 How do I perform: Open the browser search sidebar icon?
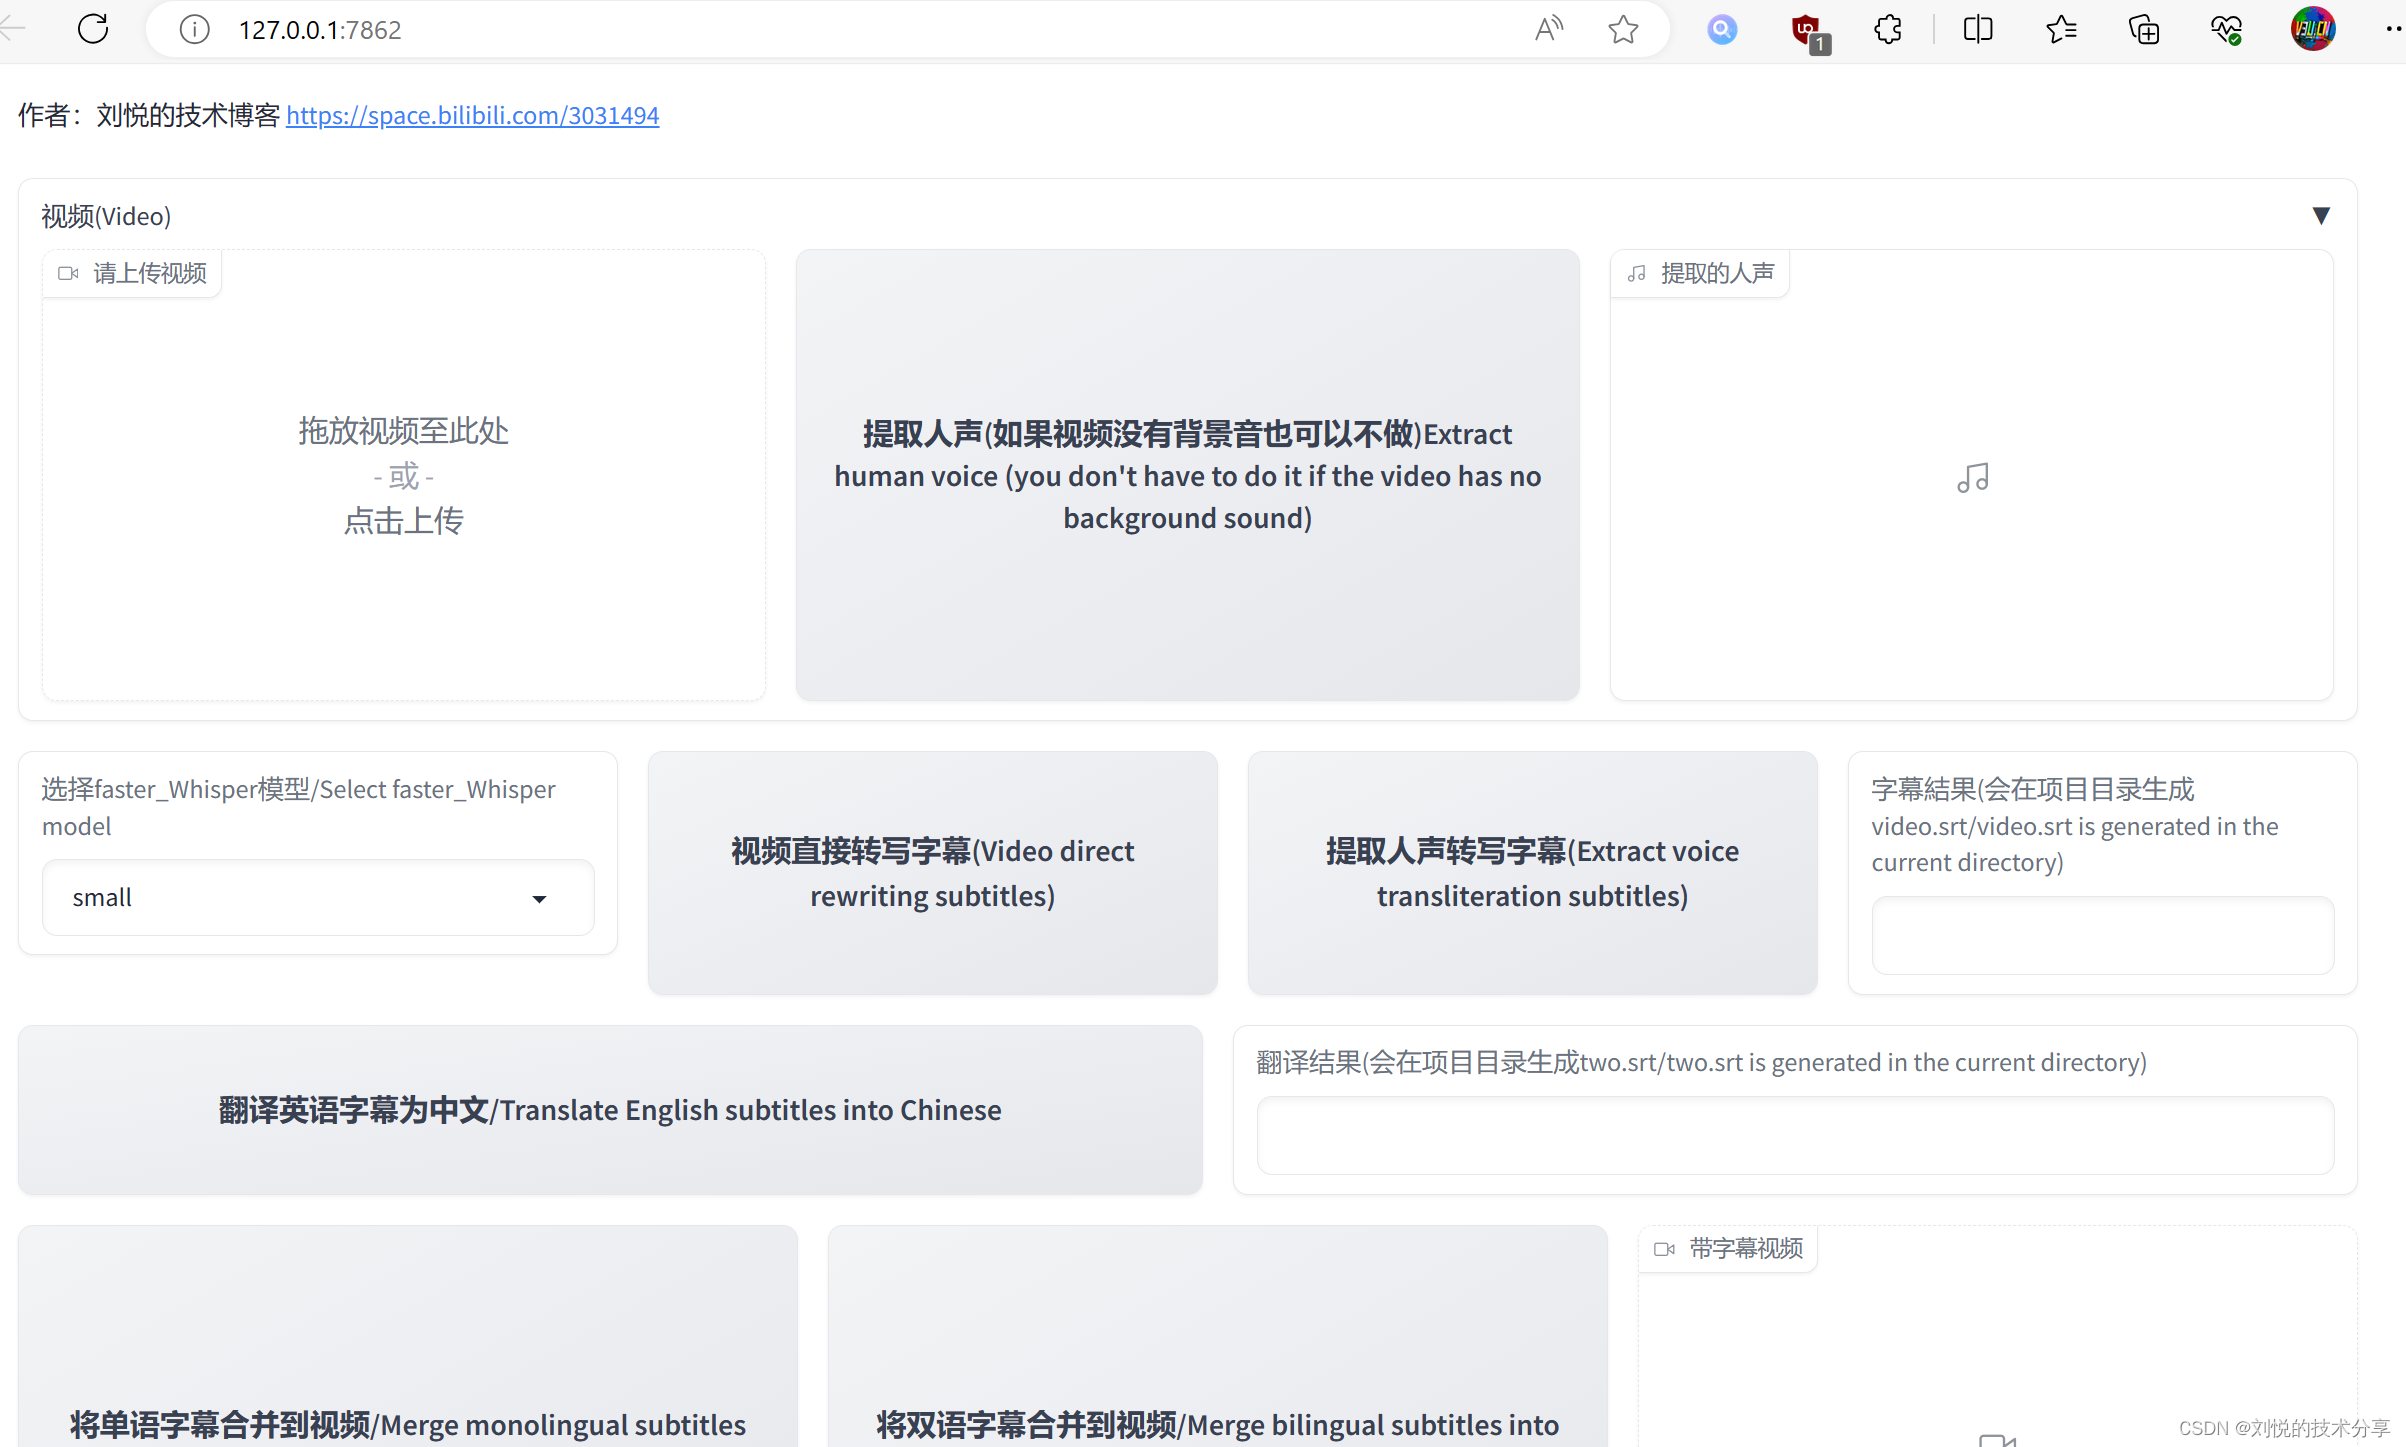(1722, 29)
